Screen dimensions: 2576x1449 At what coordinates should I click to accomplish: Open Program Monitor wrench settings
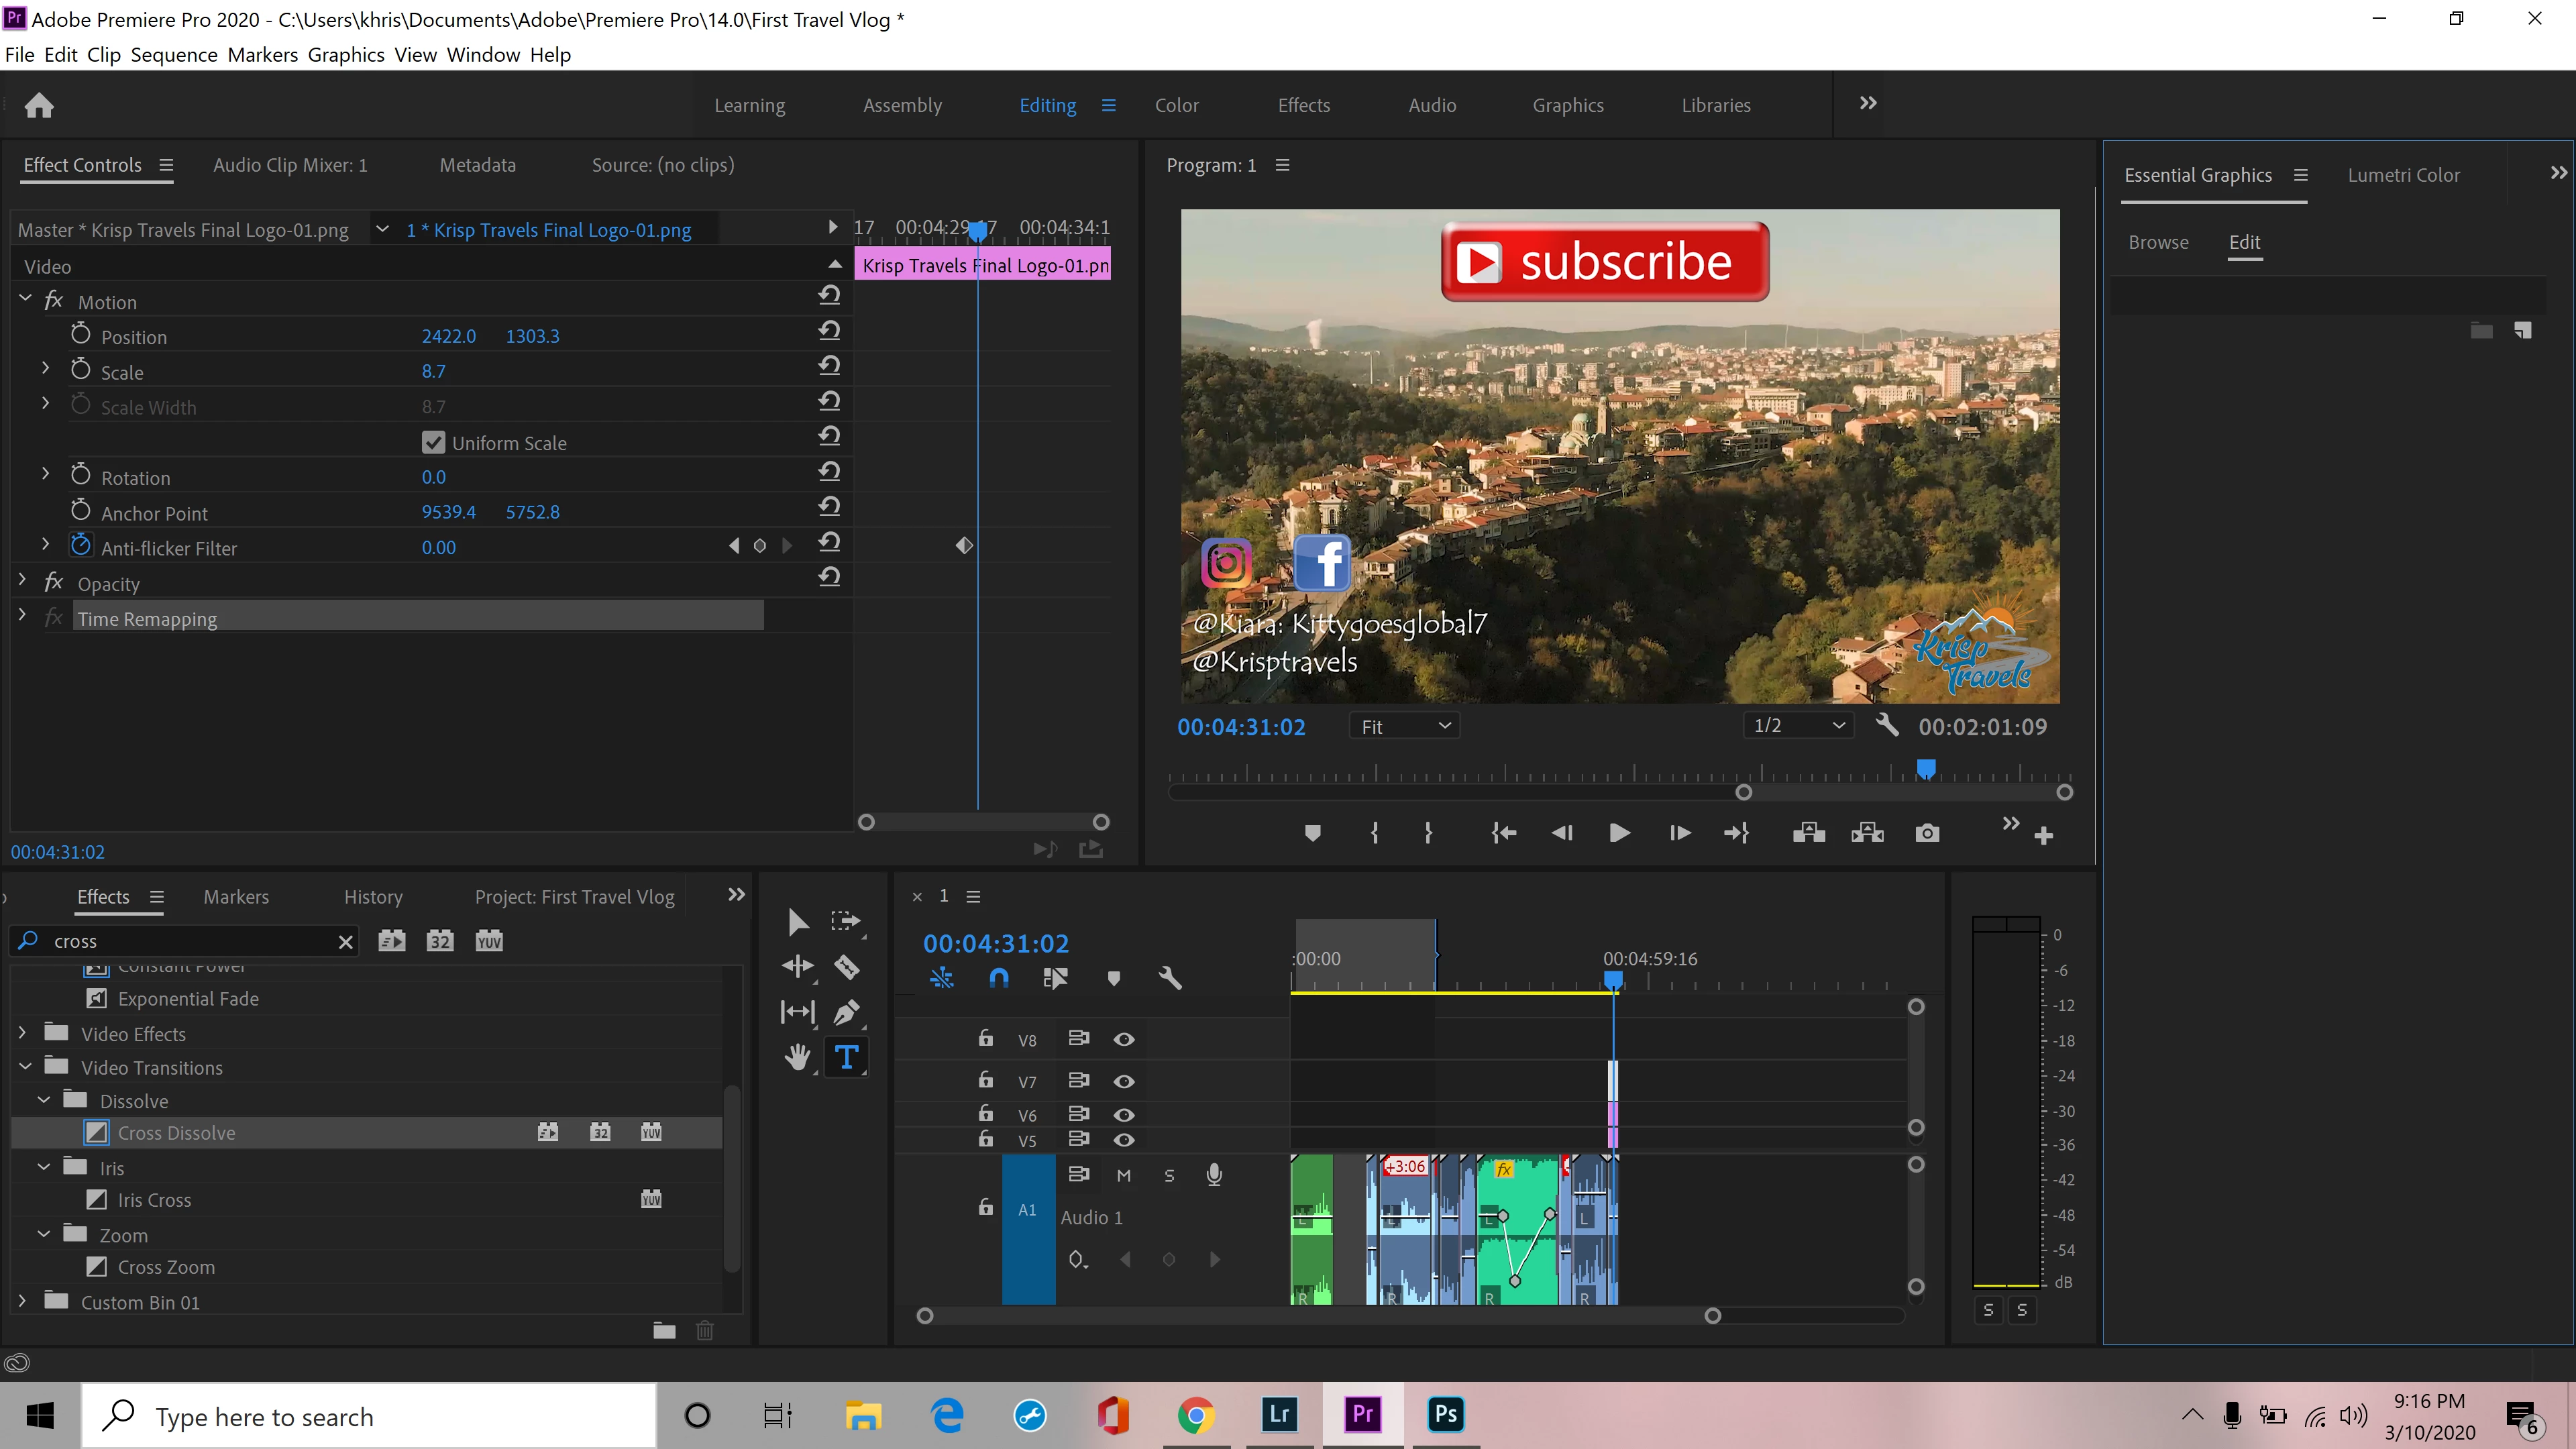(1886, 725)
